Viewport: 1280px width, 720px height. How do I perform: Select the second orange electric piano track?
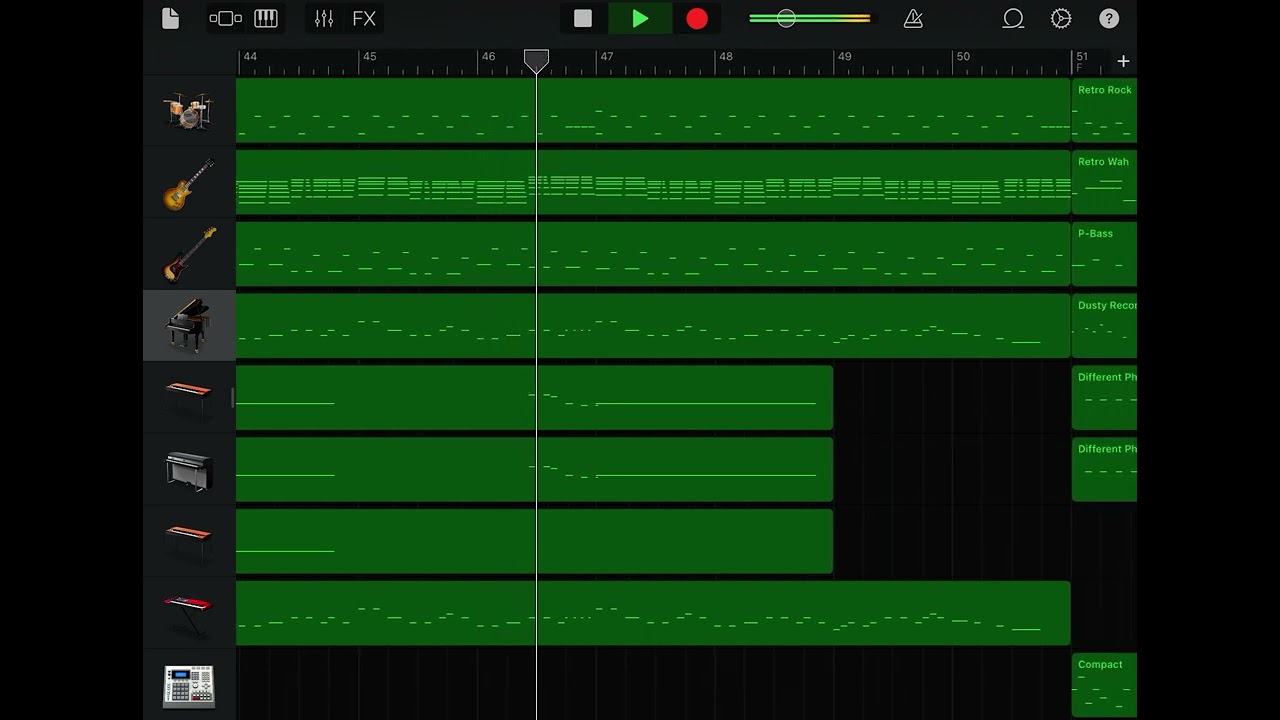189,542
